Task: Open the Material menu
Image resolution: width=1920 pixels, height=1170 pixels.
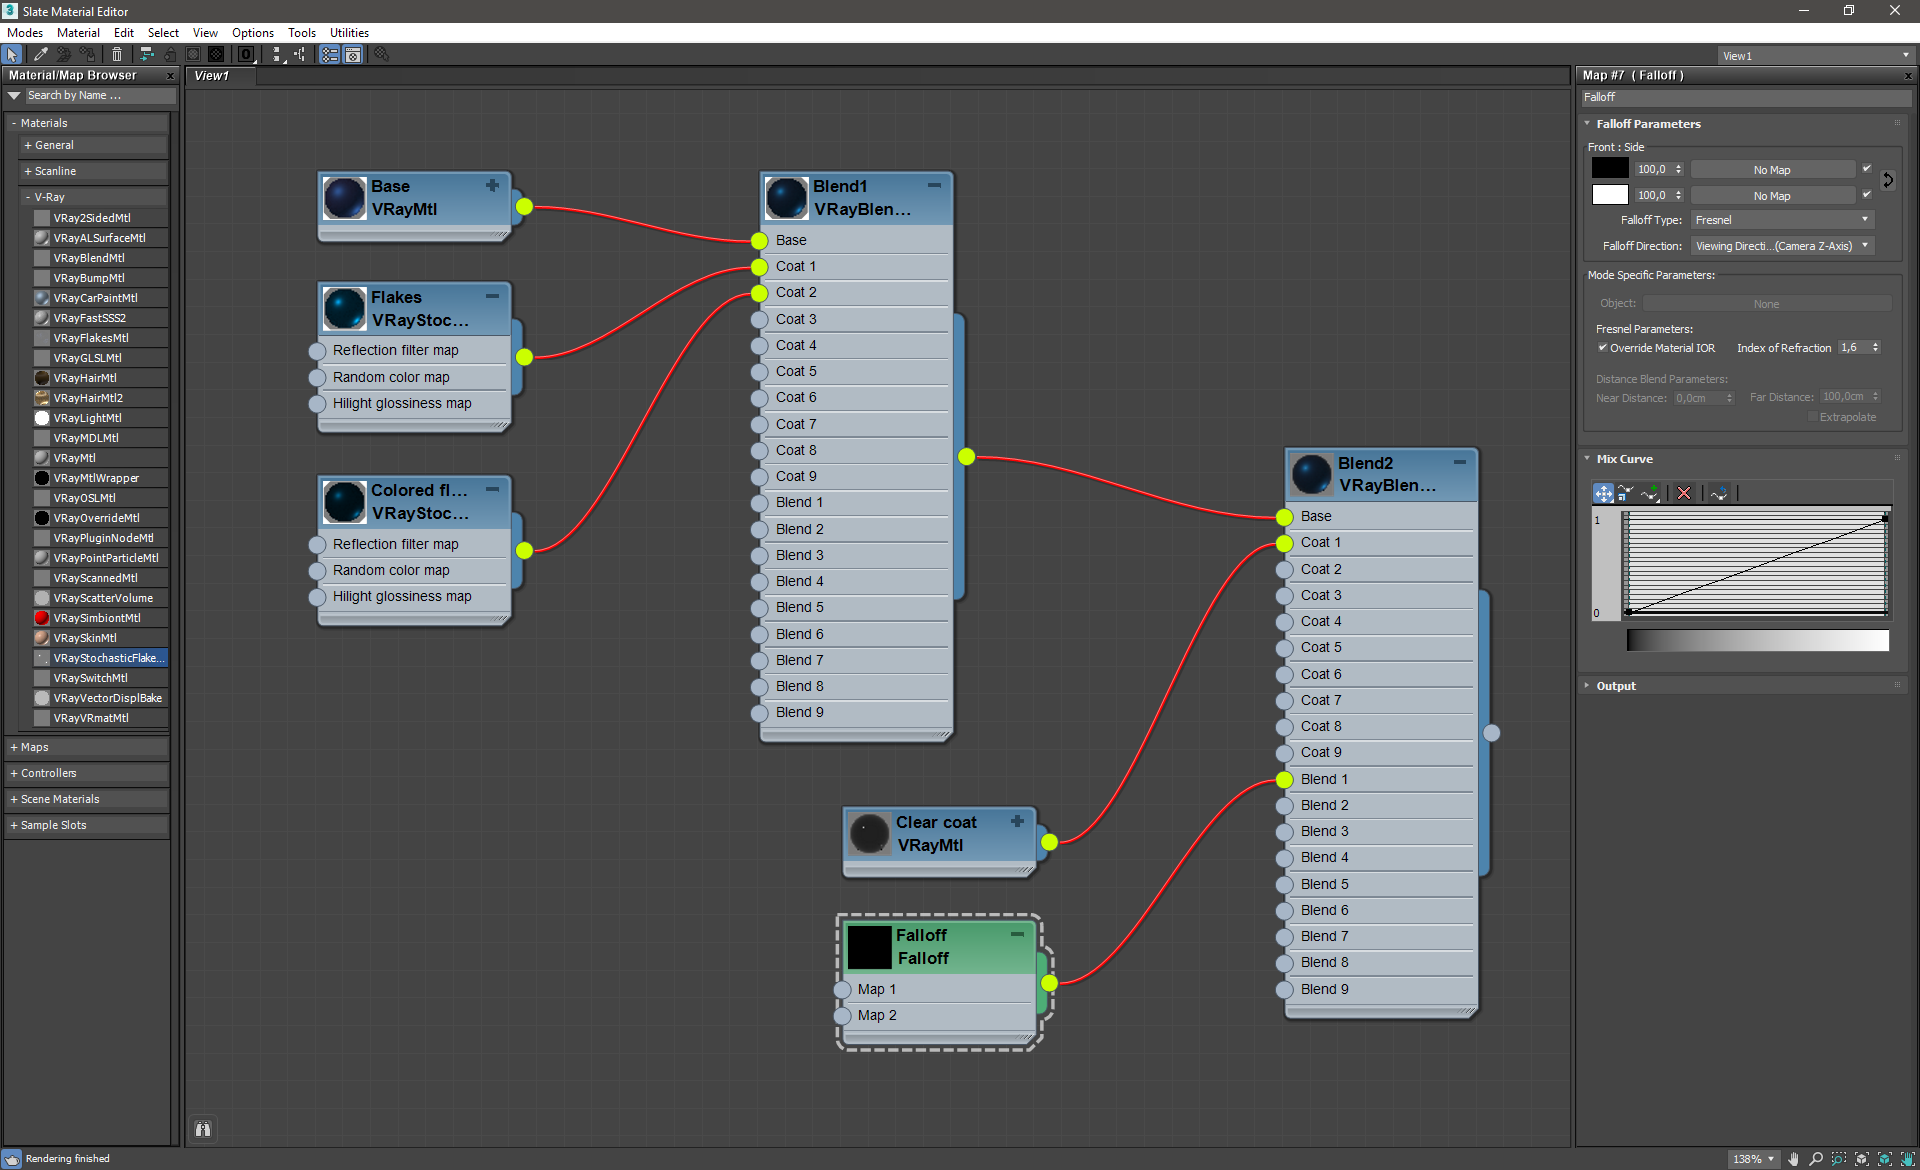Action: 78,33
